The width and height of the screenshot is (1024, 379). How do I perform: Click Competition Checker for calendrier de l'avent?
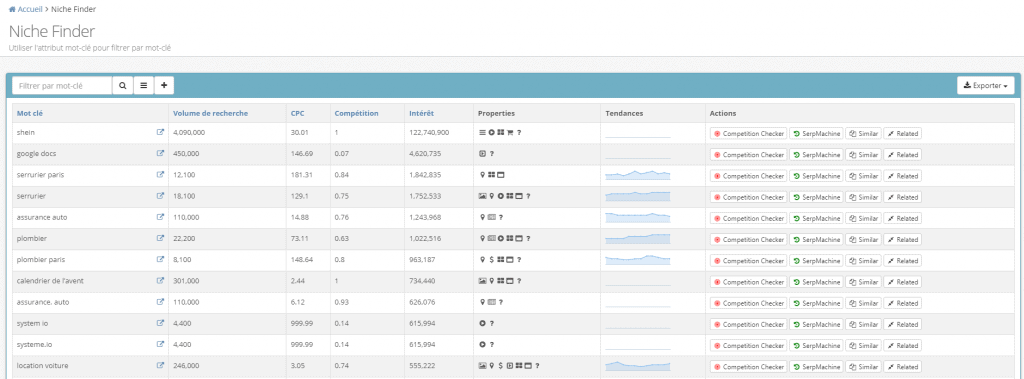point(748,282)
